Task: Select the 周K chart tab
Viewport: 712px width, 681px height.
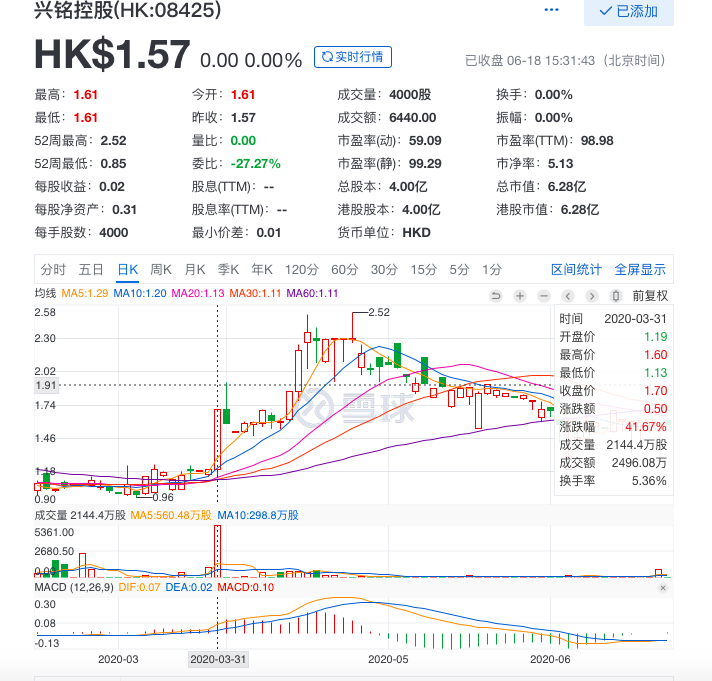Action: click(161, 270)
